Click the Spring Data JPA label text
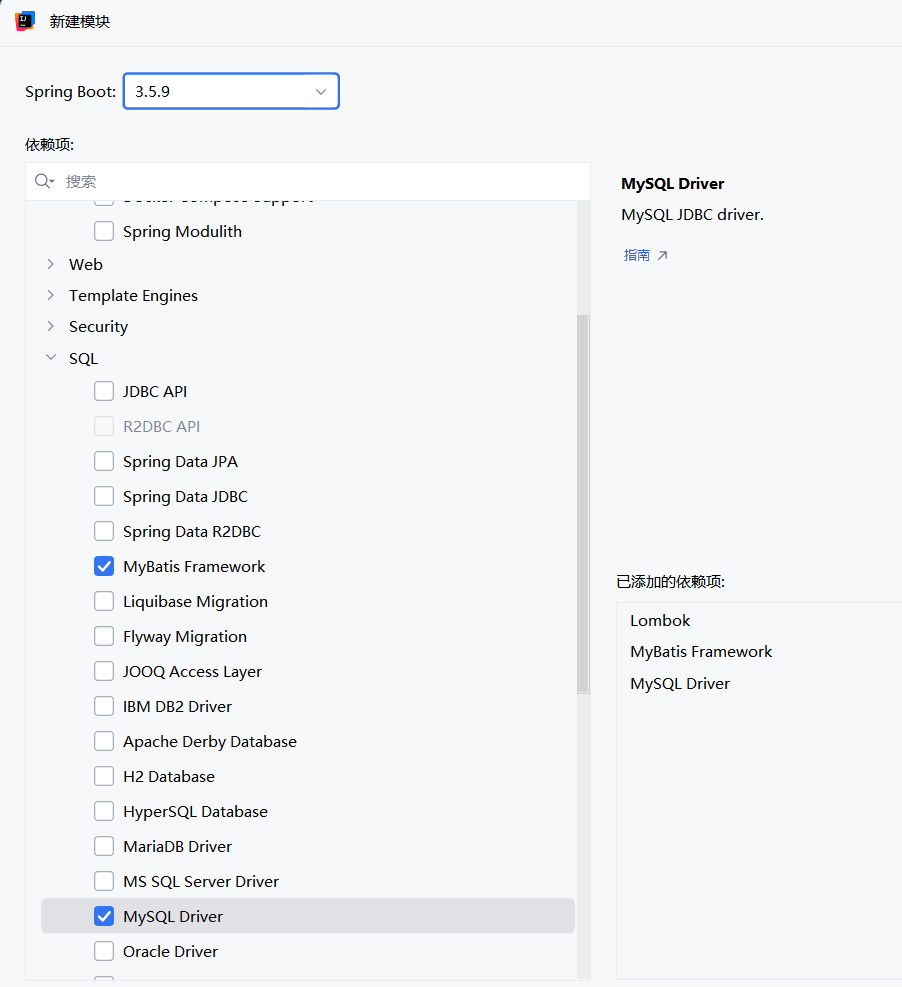 click(180, 462)
